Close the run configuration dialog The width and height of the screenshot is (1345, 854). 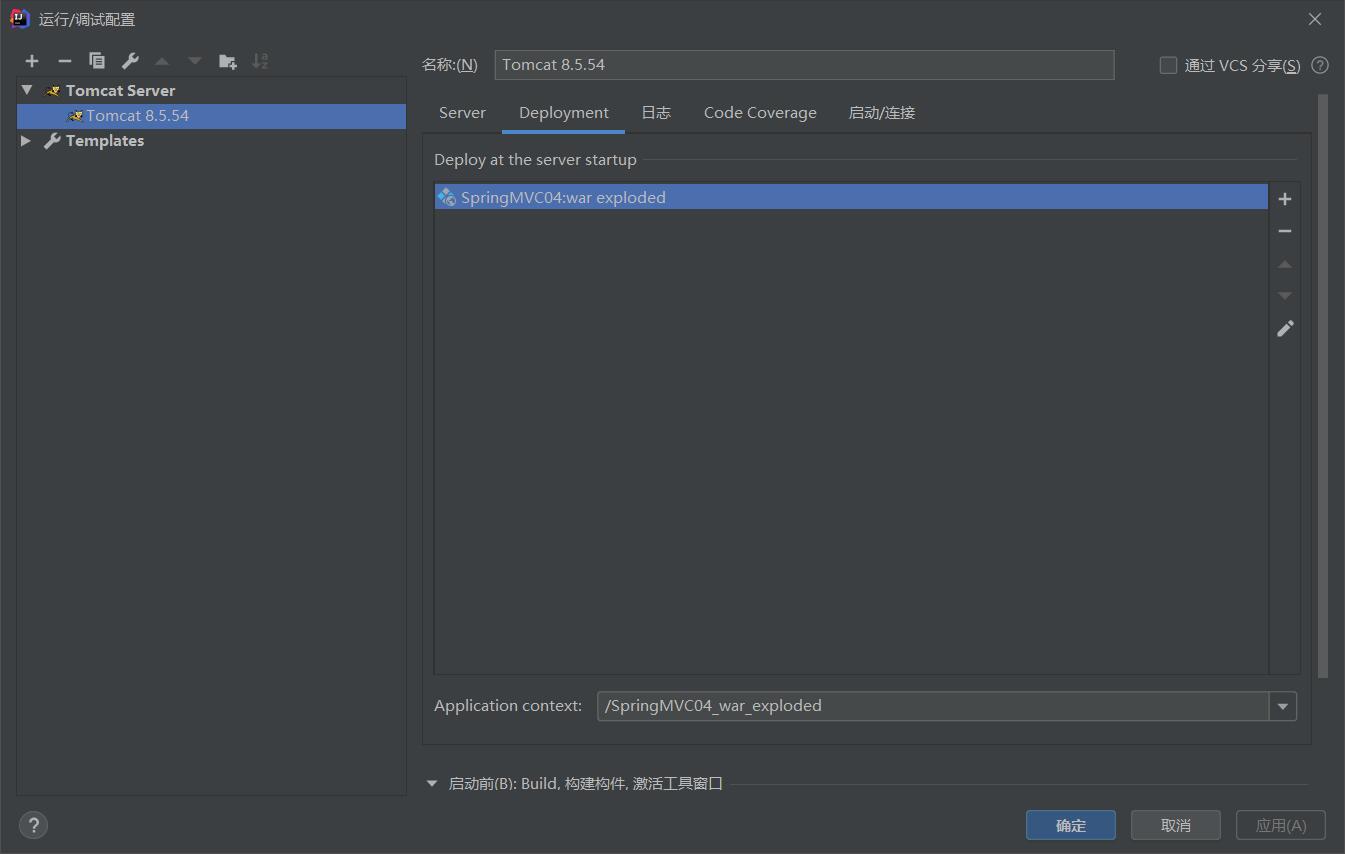[1315, 19]
